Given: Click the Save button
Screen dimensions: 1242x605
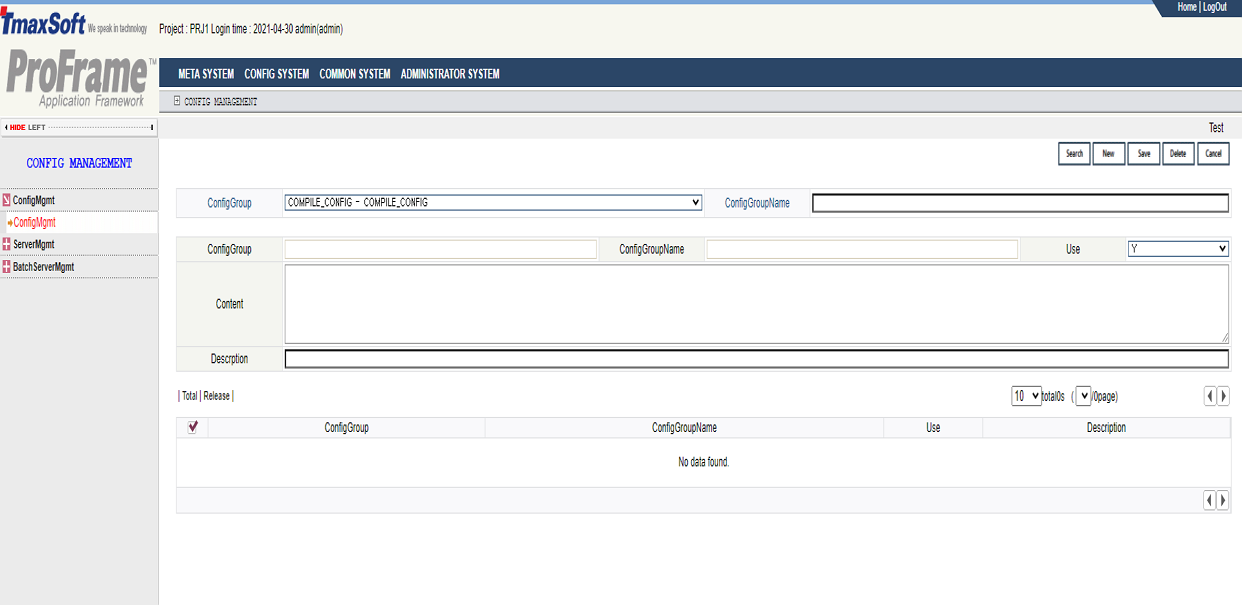Looking at the screenshot, I should (x=1143, y=154).
